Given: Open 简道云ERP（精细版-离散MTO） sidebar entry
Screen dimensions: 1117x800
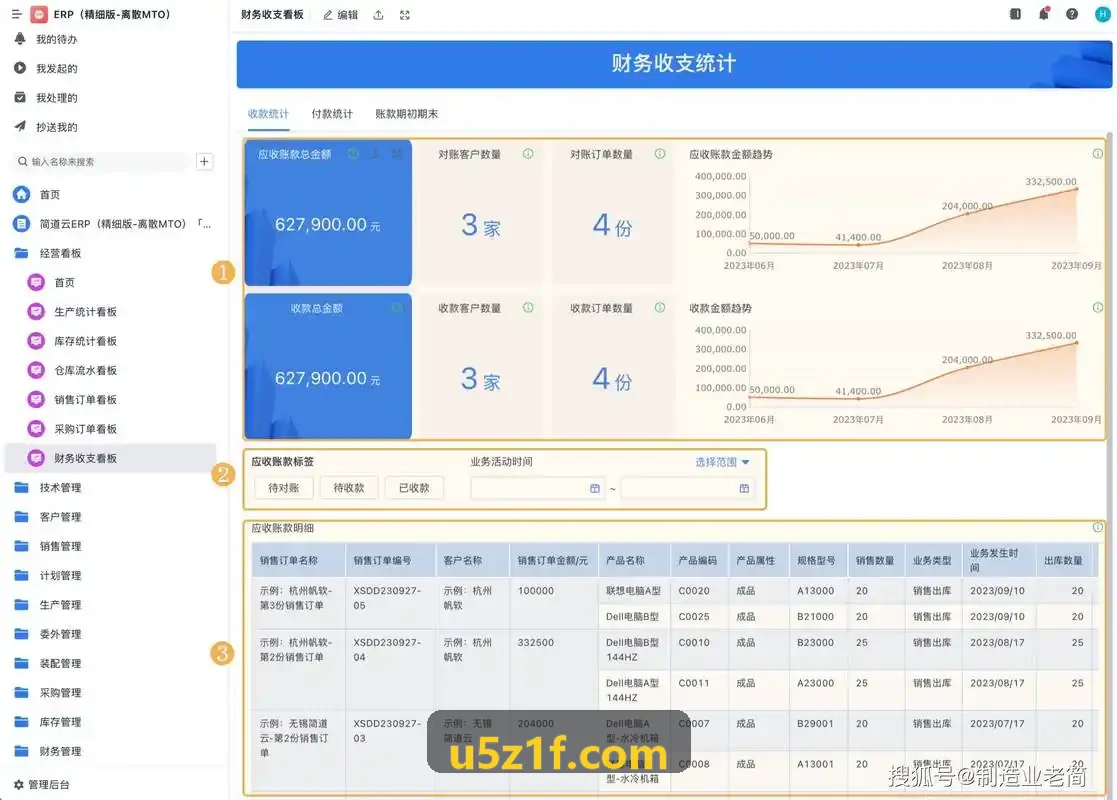Looking at the screenshot, I should 114,224.
